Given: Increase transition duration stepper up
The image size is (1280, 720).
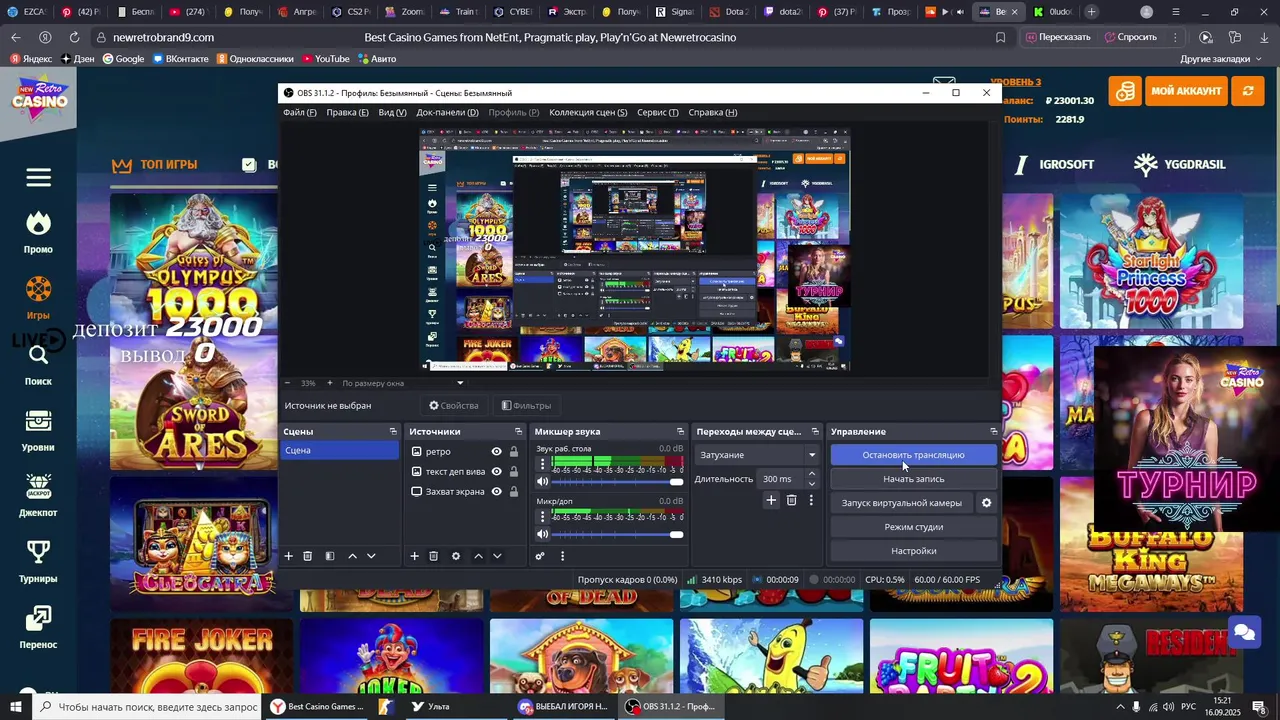Looking at the screenshot, I should pos(811,474).
